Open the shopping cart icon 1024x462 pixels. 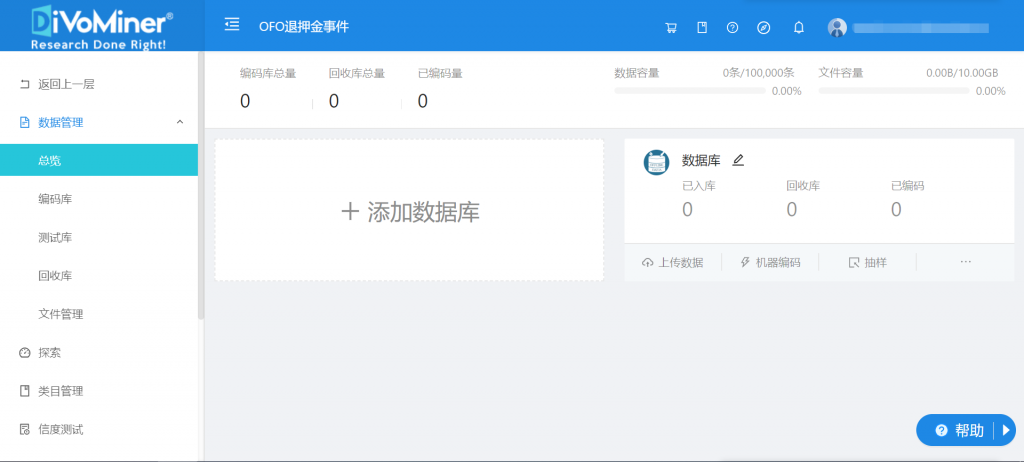671,27
